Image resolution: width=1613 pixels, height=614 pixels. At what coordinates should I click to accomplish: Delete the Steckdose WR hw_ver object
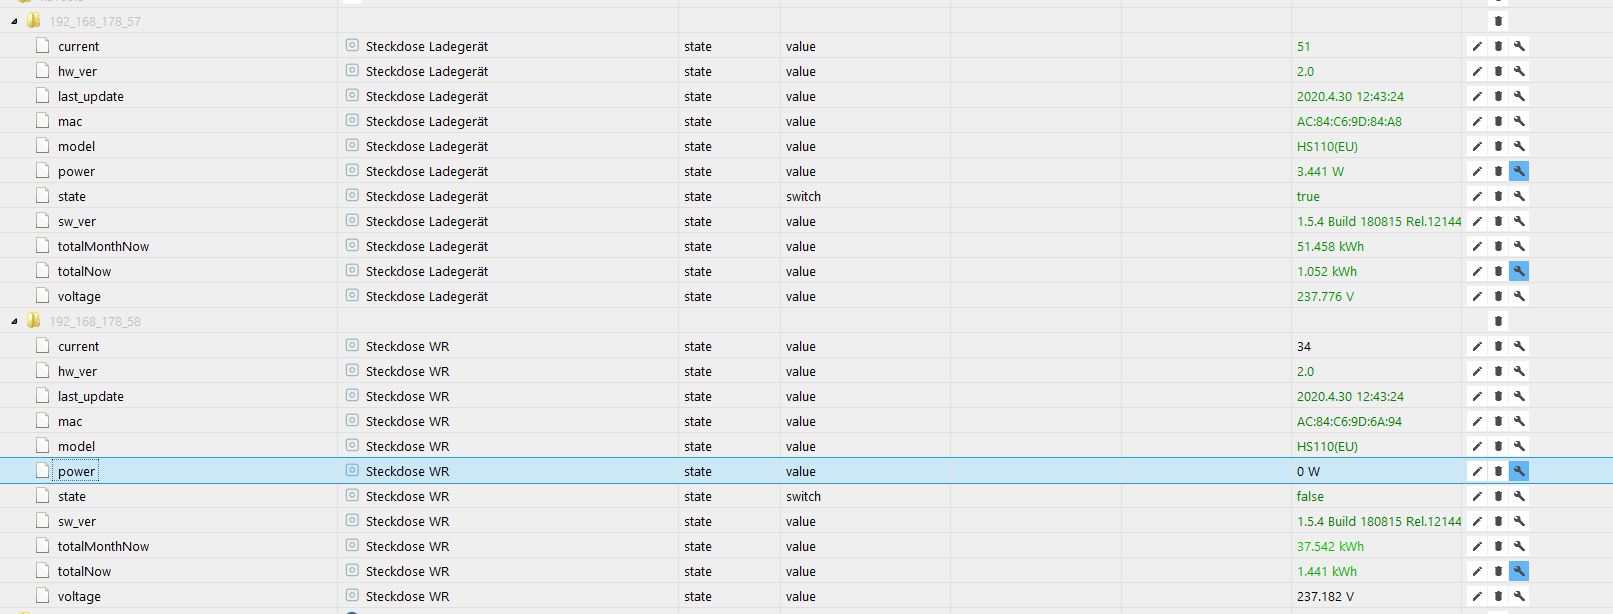1498,371
